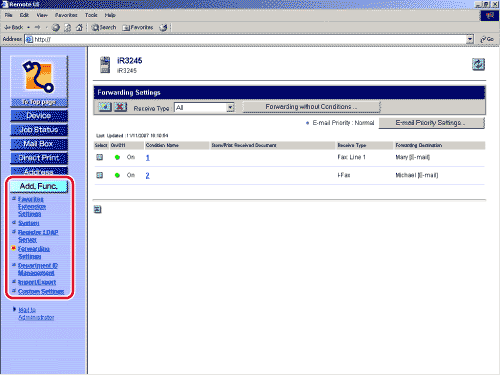Click the Favorites toolbar button
Screen dimensions: 500x375
click(x=138, y=28)
